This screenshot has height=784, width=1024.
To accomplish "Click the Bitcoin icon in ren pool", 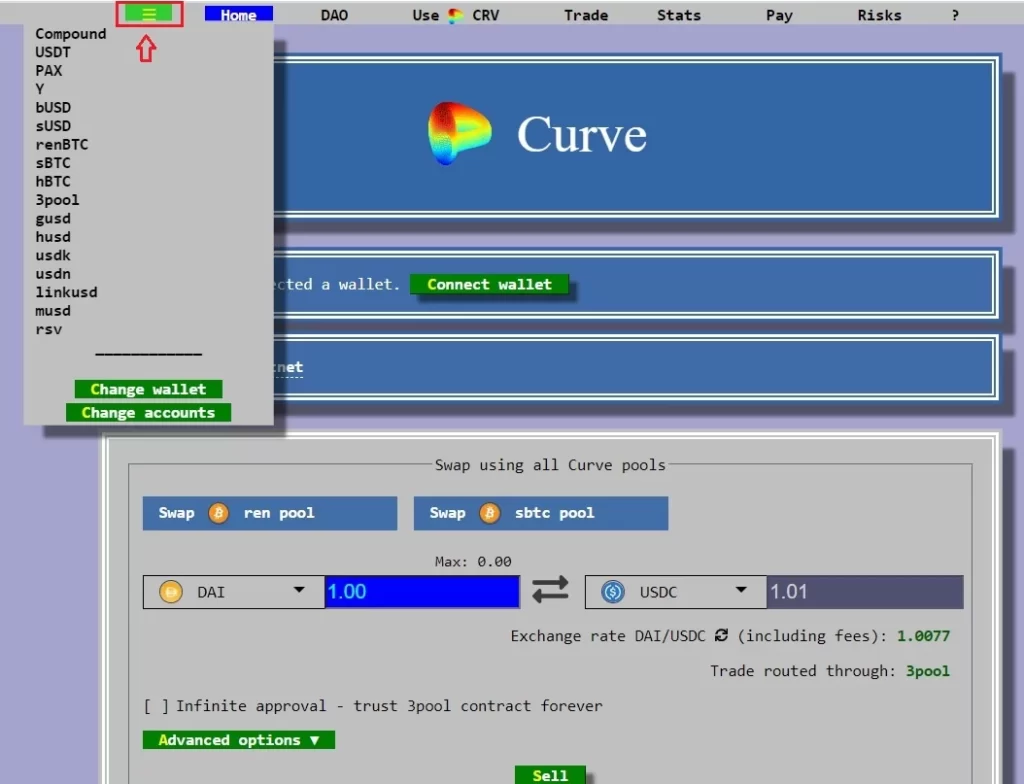I will coord(219,513).
